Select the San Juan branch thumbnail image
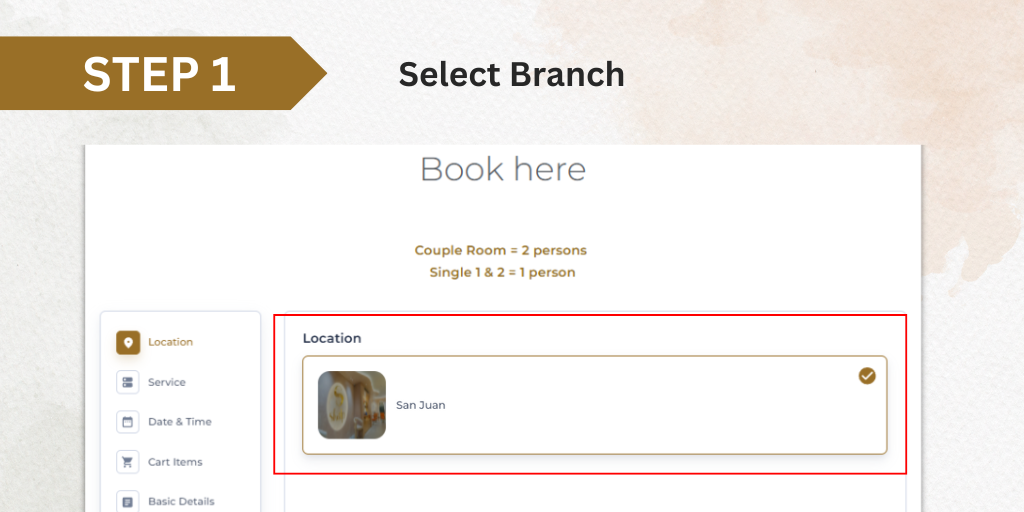This screenshot has width=1024, height=512. point(352,405)
